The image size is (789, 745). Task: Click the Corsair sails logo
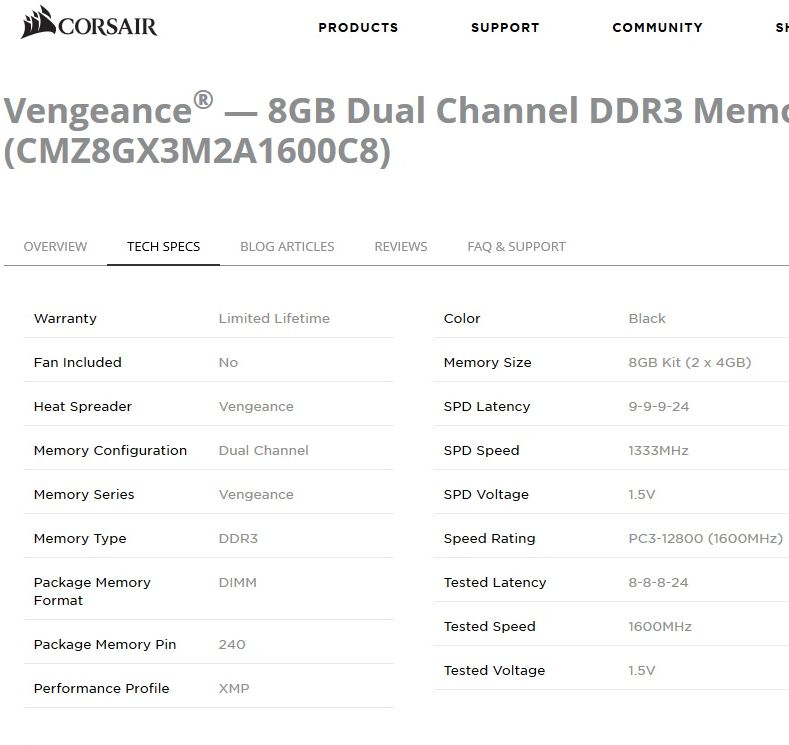click(38, 22)
